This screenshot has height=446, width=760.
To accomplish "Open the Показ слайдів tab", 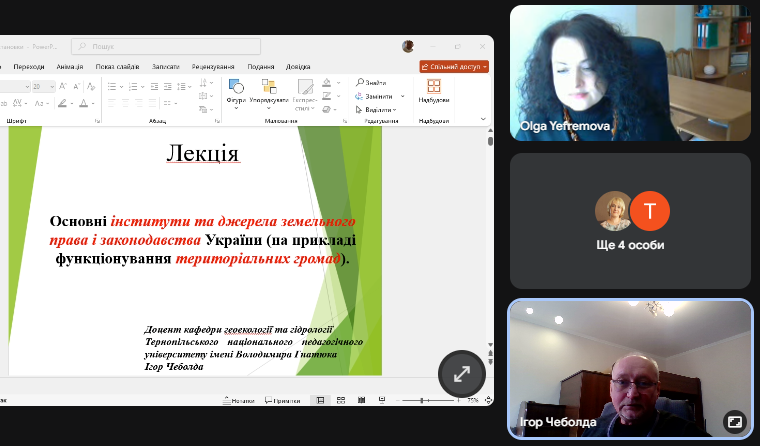I will (117, 66).
